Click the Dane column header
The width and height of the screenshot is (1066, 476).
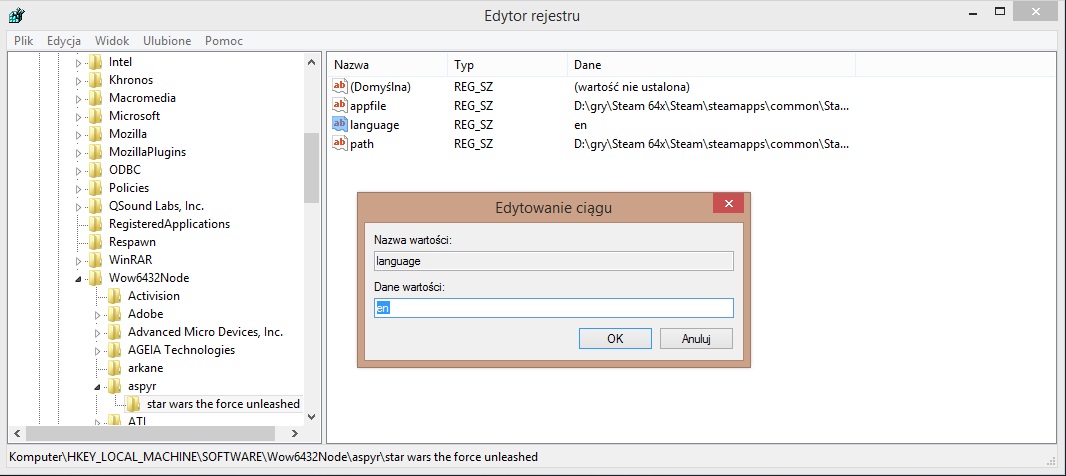tap(711, 65)
